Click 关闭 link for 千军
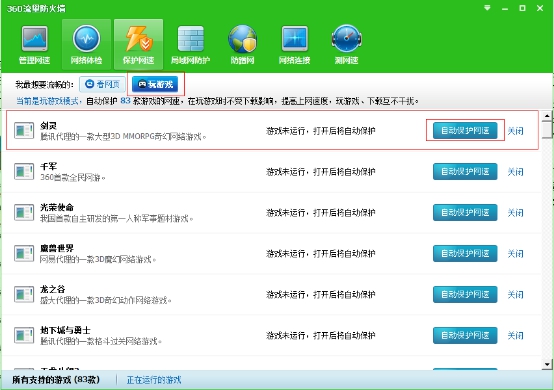 point(515,172)
